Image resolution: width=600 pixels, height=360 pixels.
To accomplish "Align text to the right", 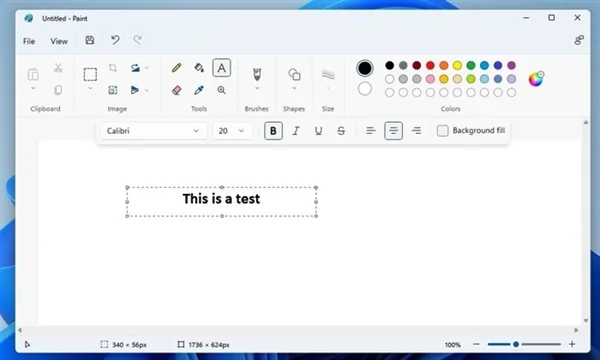I will 416,131.
